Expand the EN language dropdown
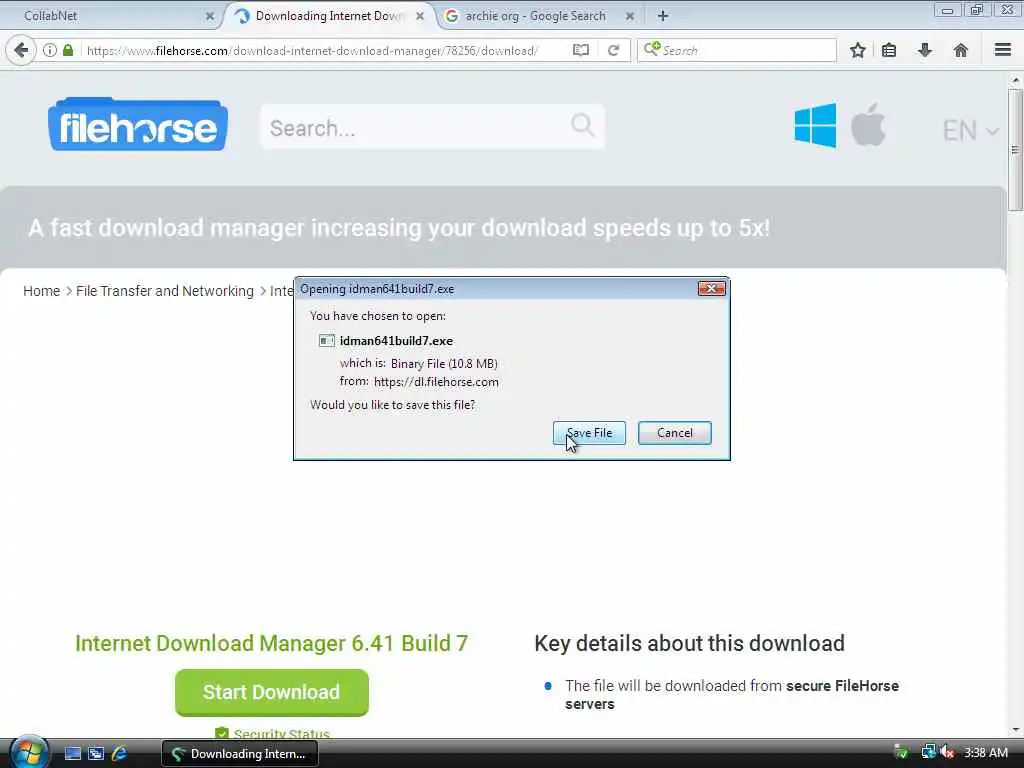 point(970,131)
